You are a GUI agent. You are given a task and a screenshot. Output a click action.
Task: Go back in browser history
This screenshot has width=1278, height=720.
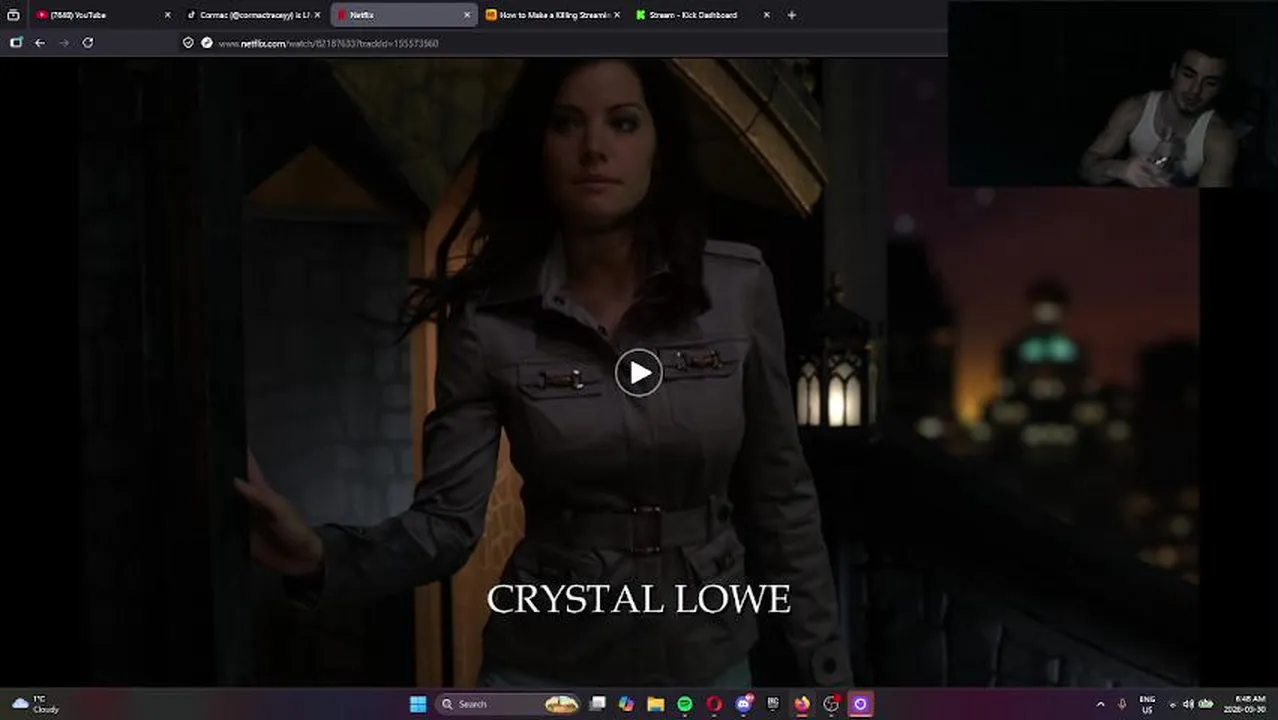coord(40,43)
